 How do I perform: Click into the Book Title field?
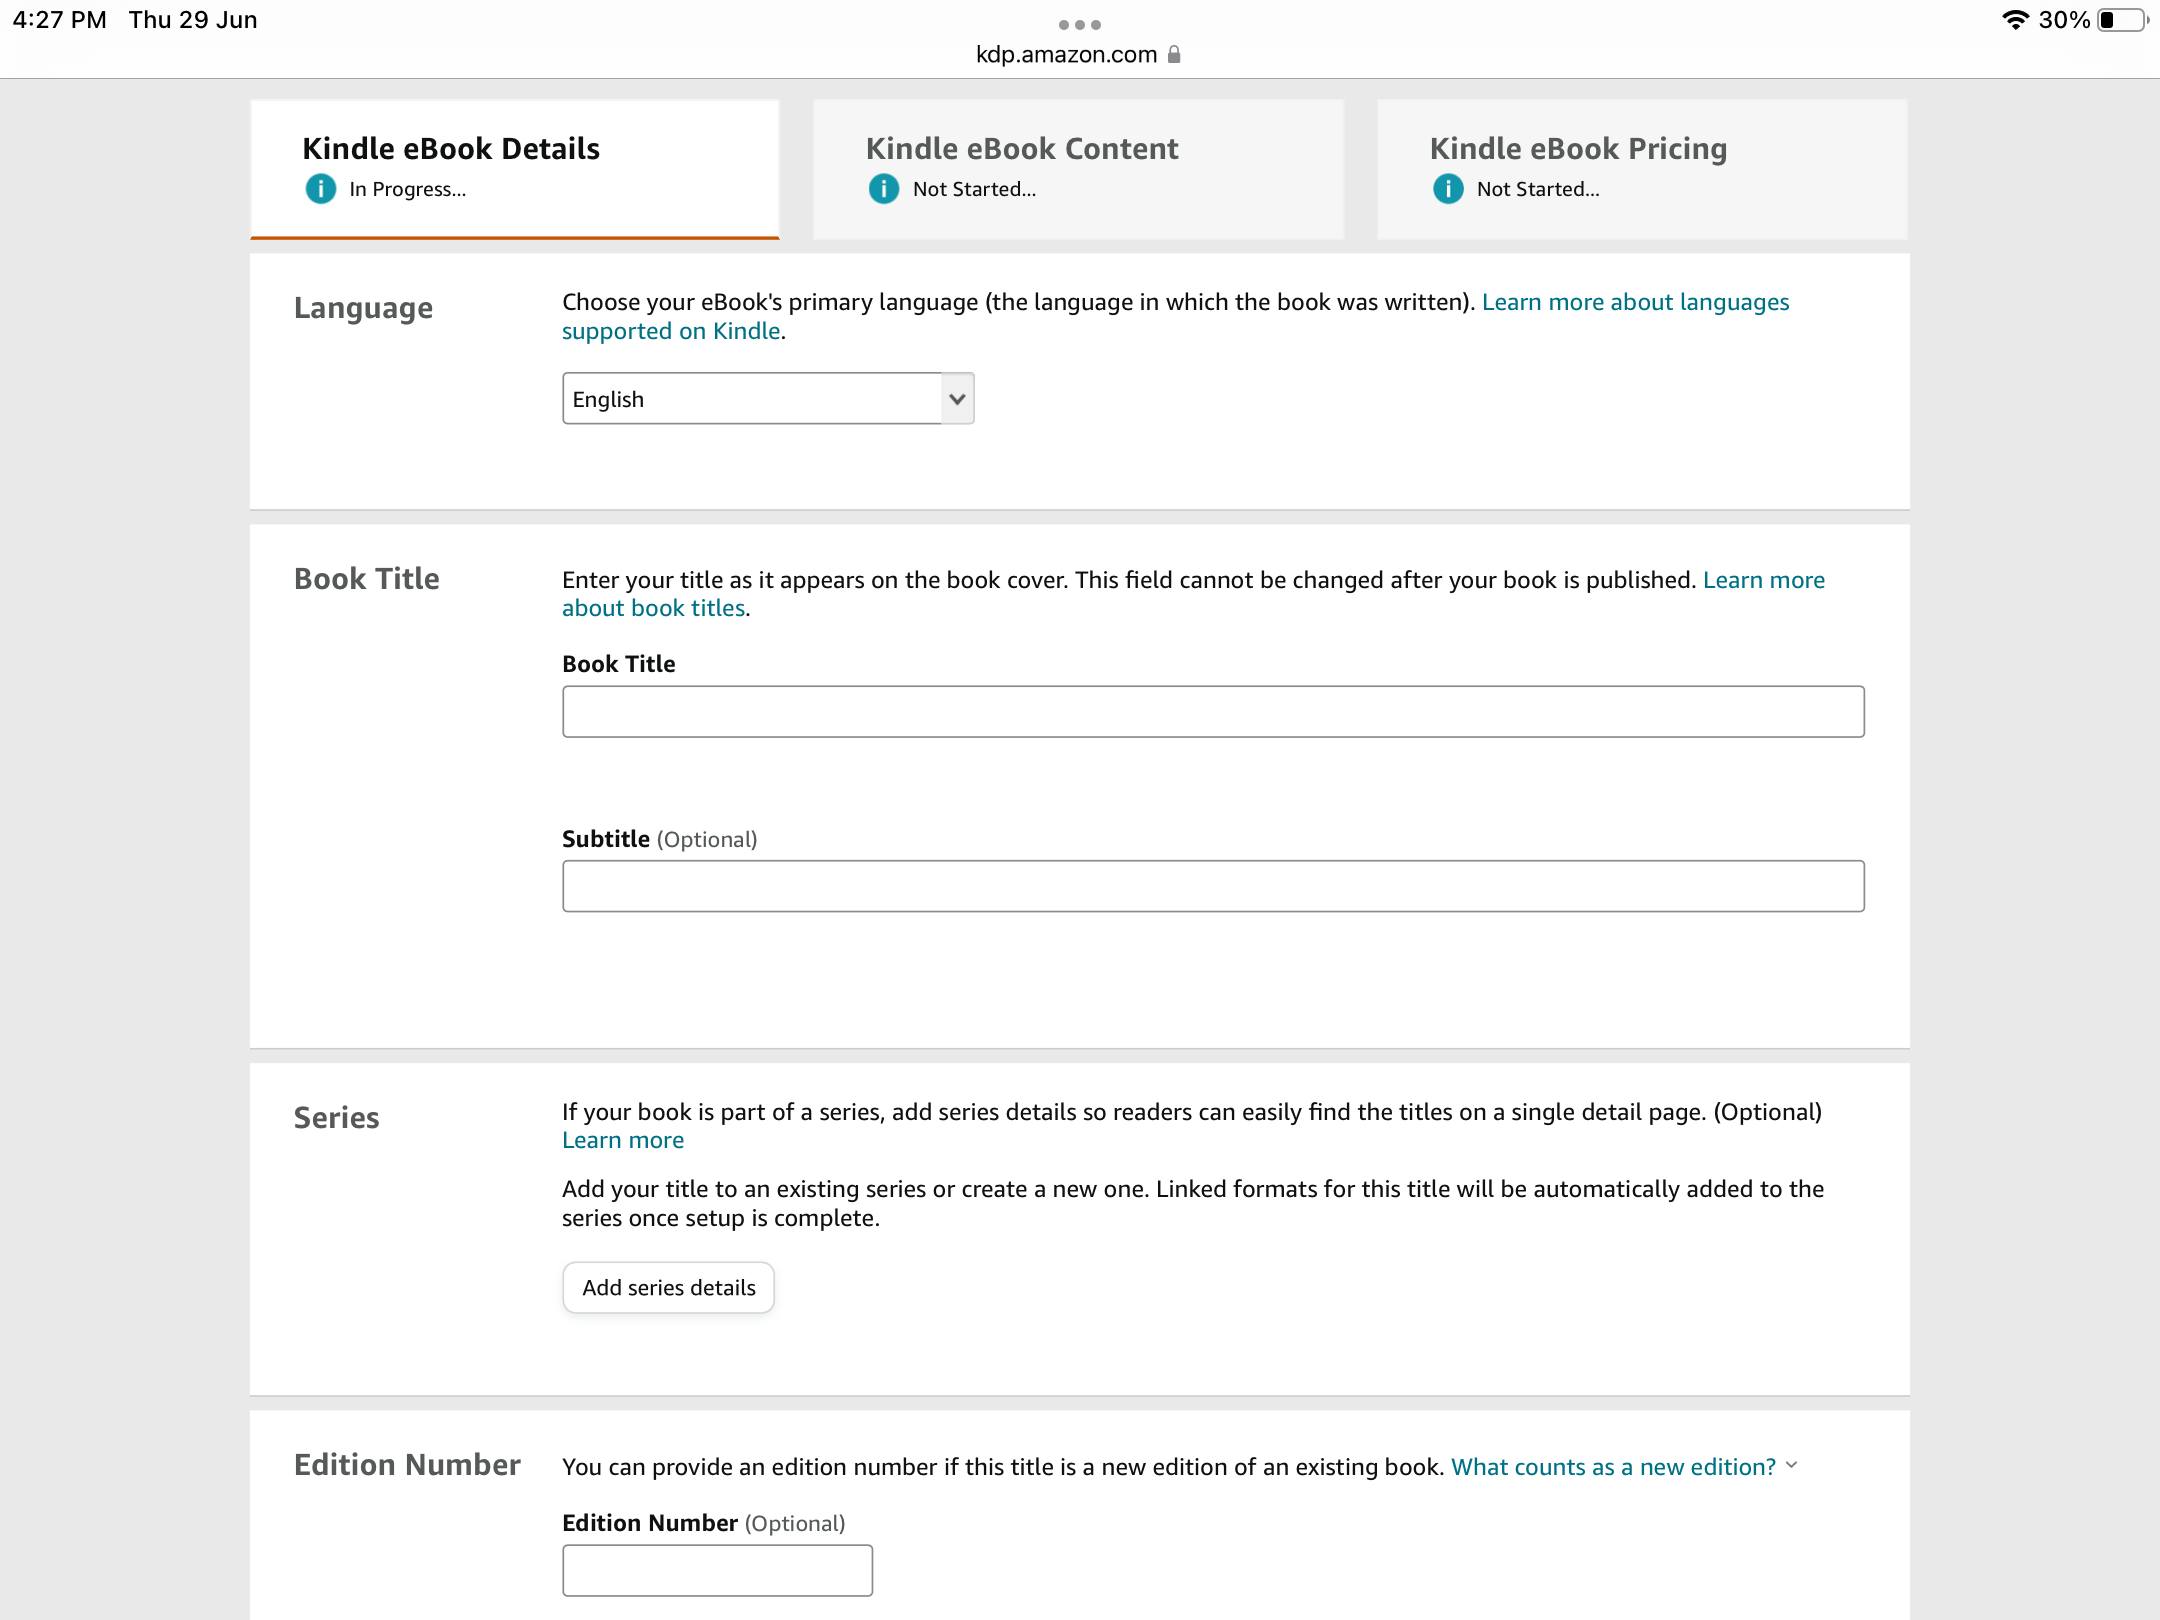1213,712
